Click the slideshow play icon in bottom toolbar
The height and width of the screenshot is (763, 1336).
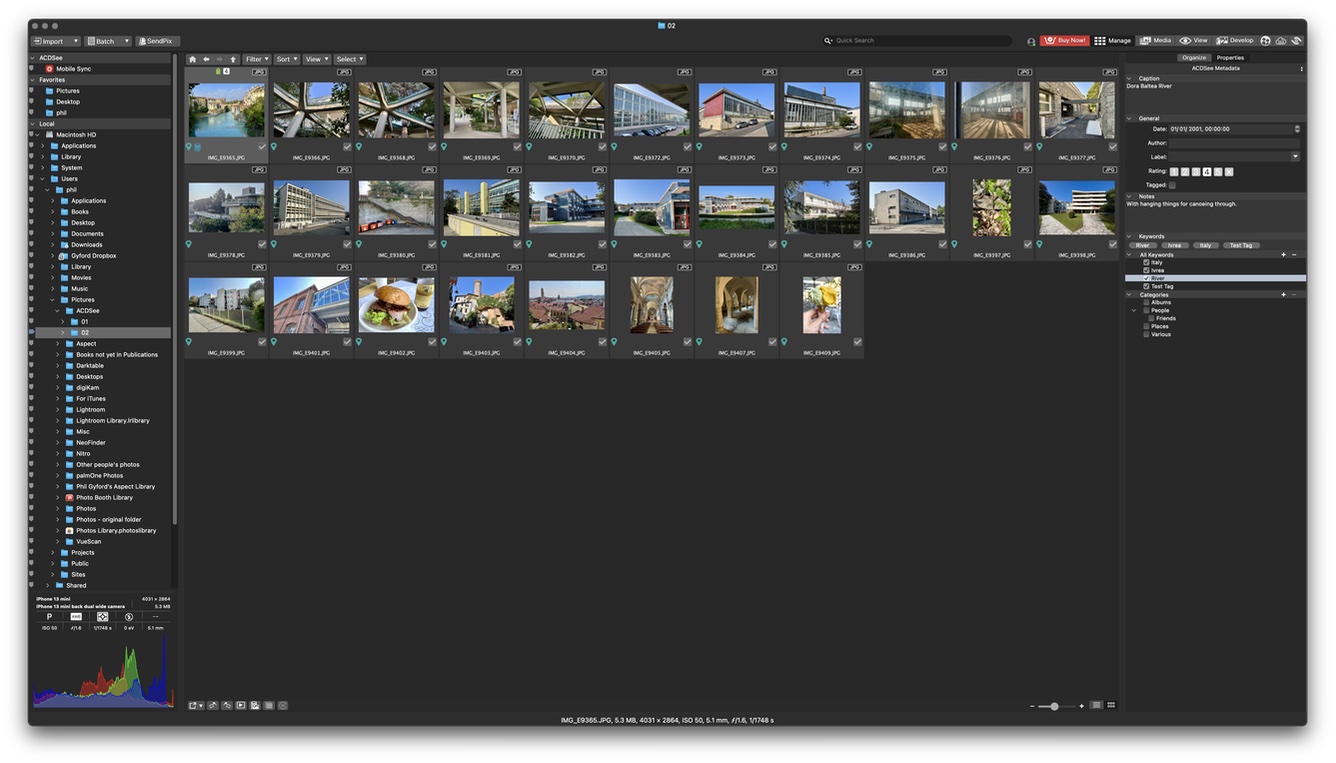pos(241,706)
